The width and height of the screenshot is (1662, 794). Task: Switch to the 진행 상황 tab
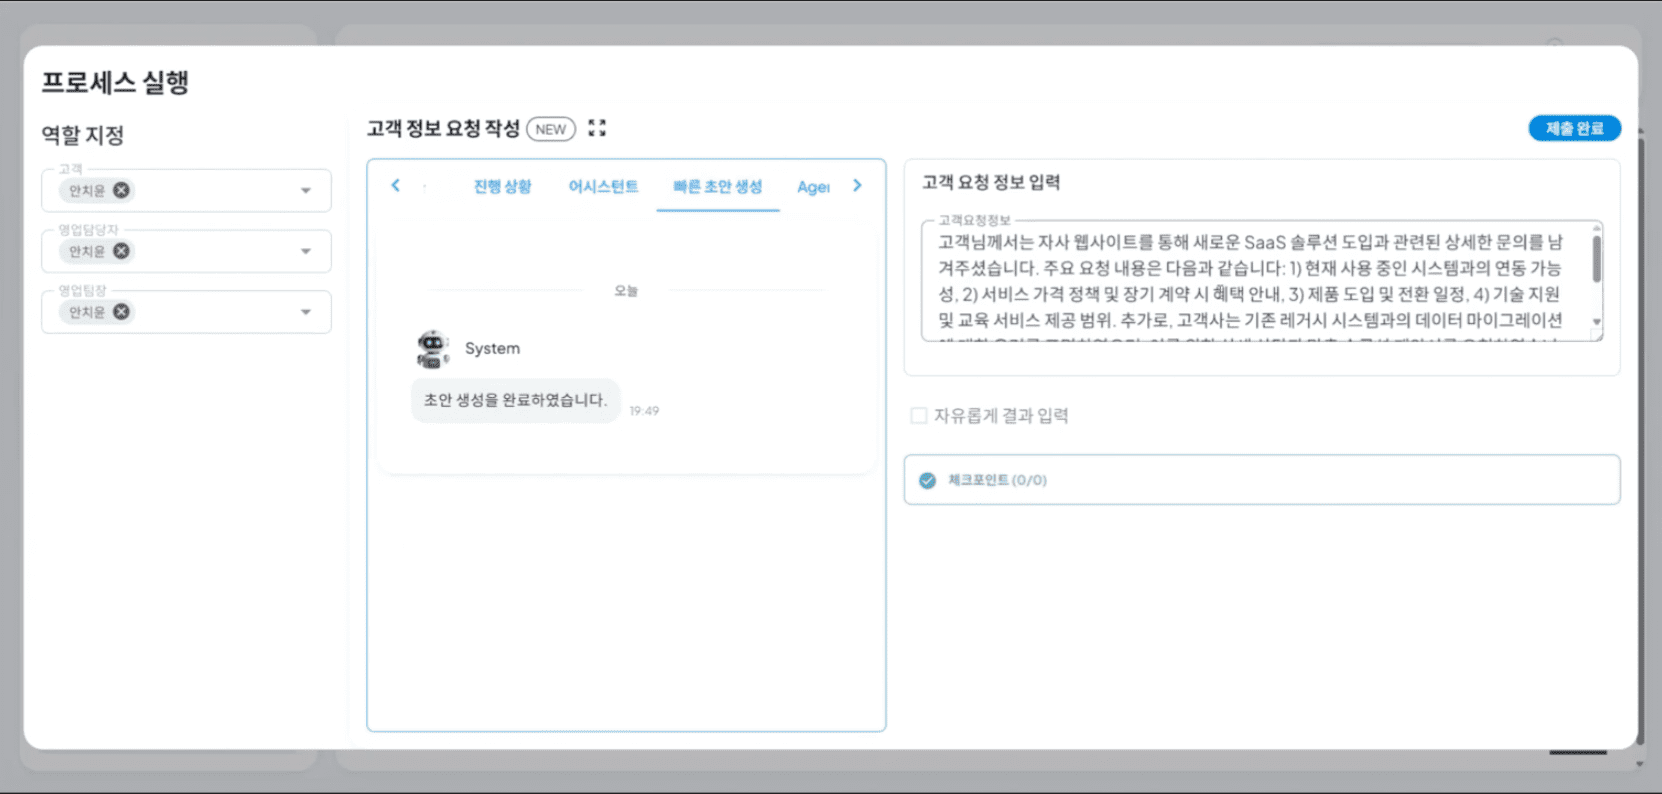(x=502, y=186)
